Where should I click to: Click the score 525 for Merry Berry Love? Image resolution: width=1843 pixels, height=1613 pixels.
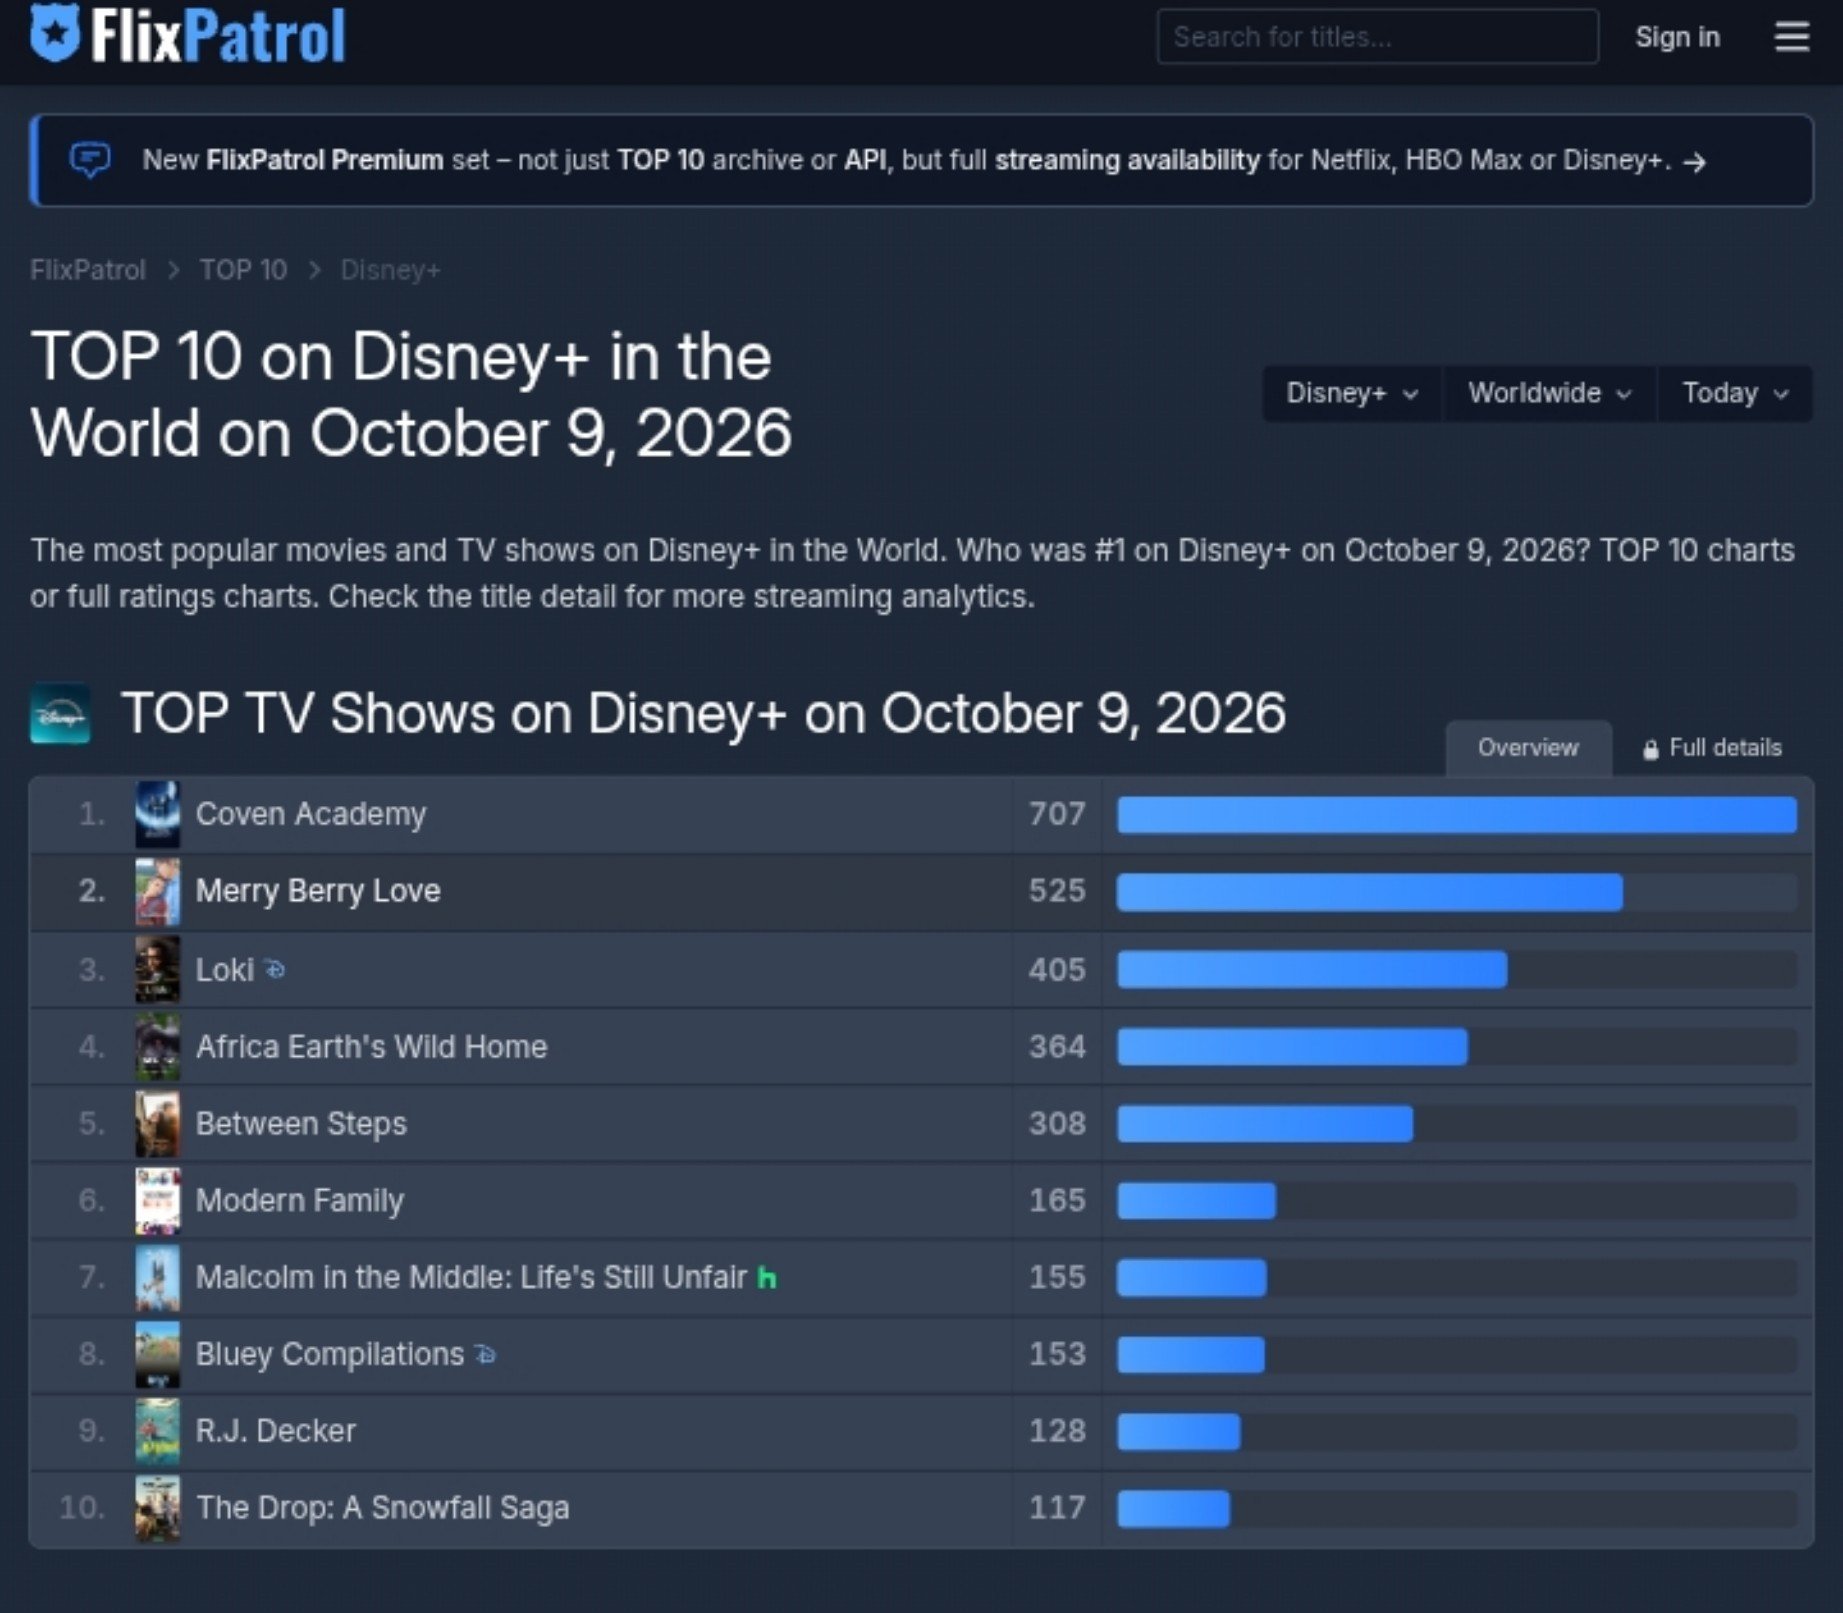pos(1057,891)
